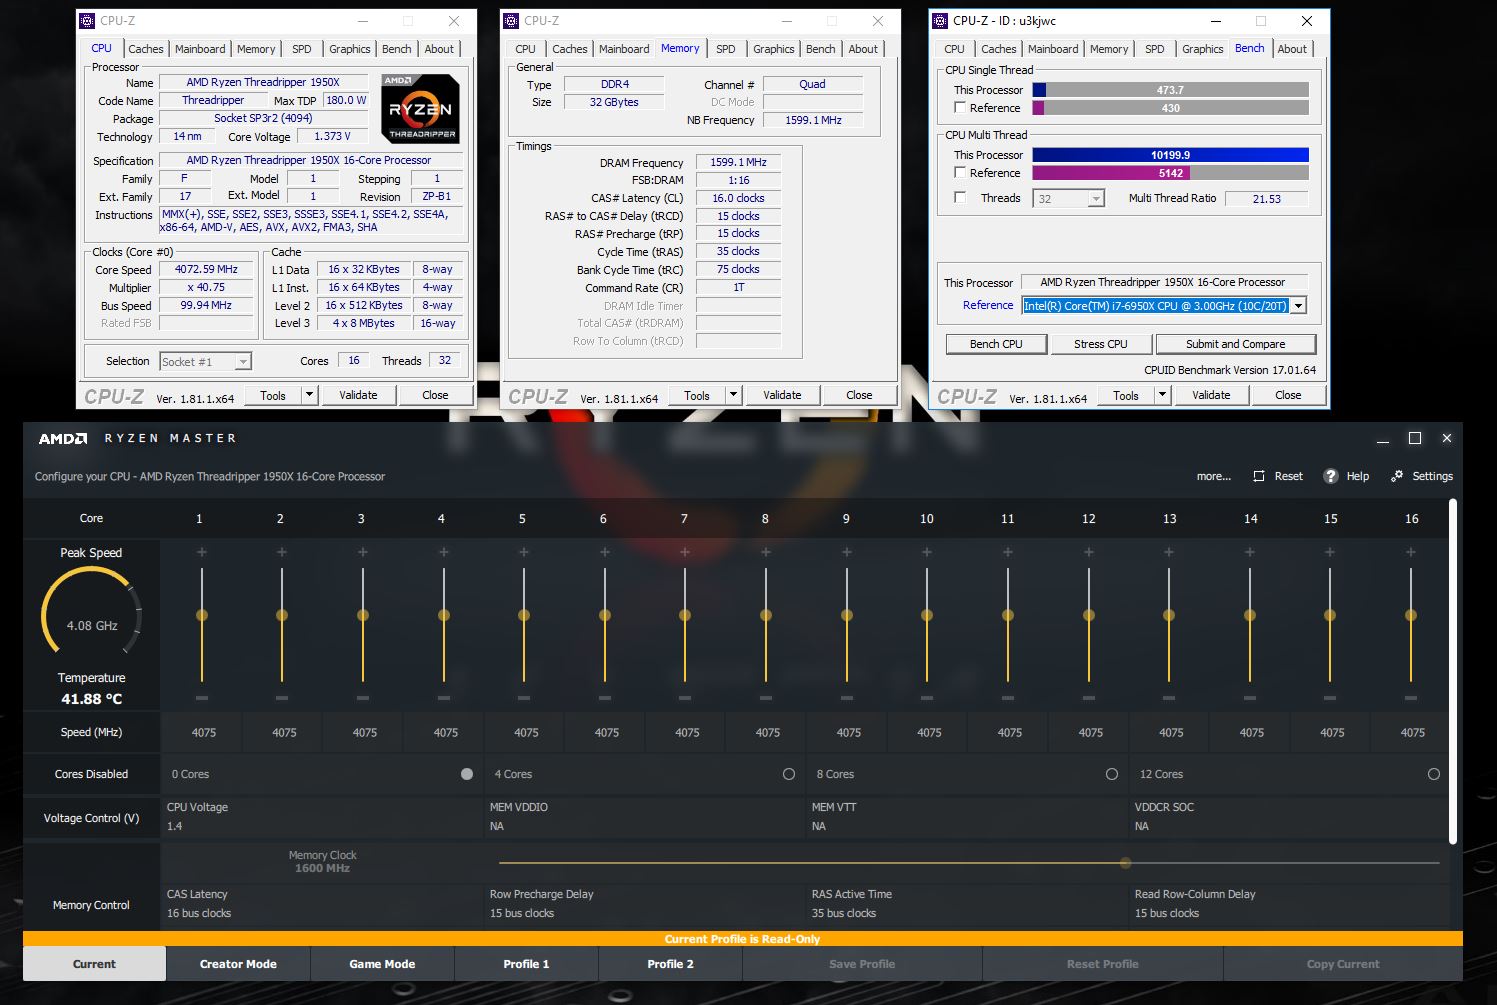
Task: Click Close button in Memory window
Action: [859, 395]
